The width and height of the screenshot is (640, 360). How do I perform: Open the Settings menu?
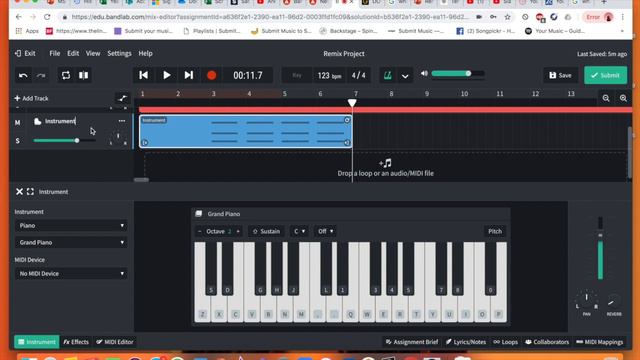tap(119, 53)
